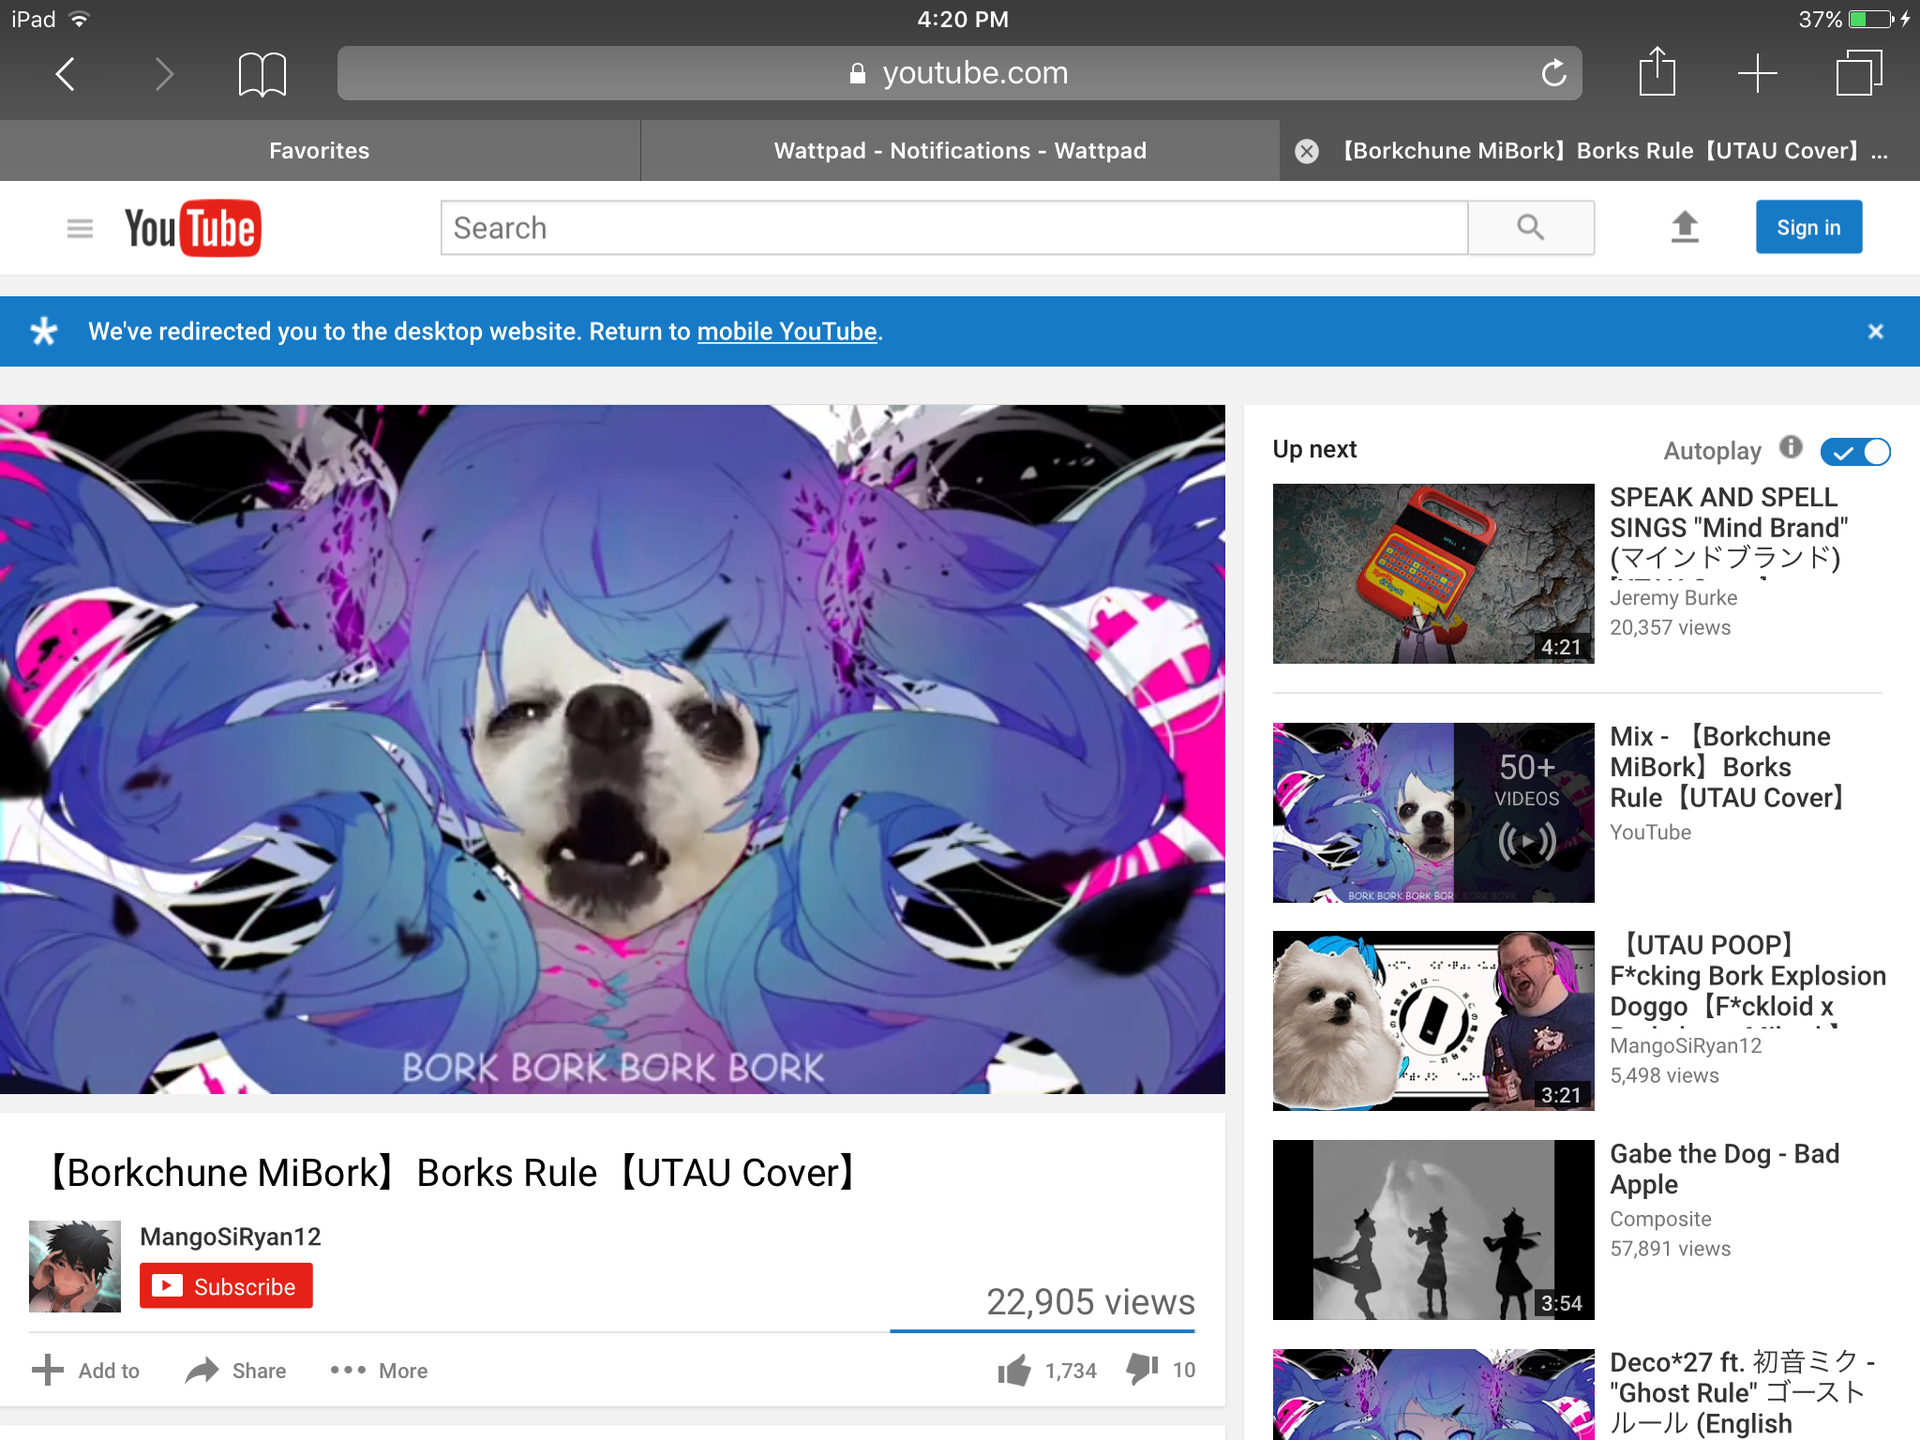Open Mix Borkchune MiBork title link
Viewport: 1920px width, 1440px height.
1729,767
